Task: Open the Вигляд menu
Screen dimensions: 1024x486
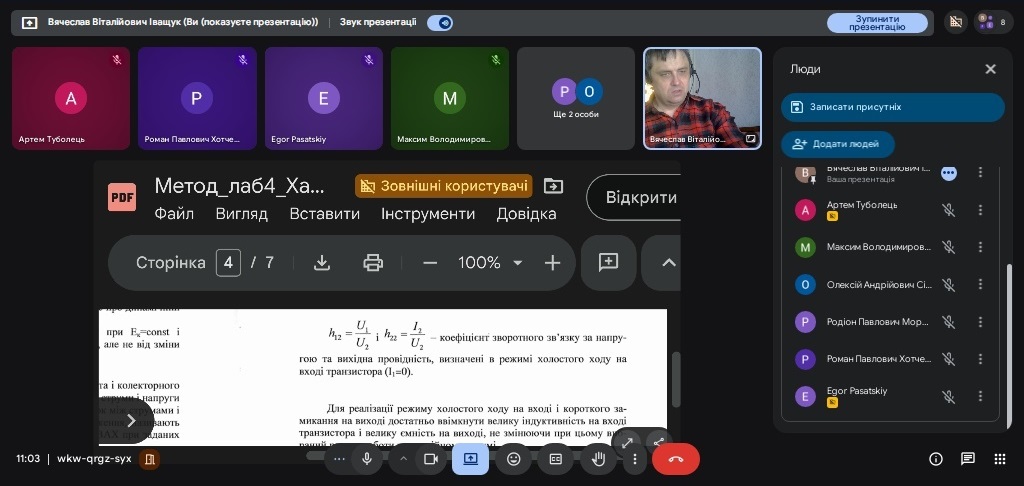Action: [242, 214]
